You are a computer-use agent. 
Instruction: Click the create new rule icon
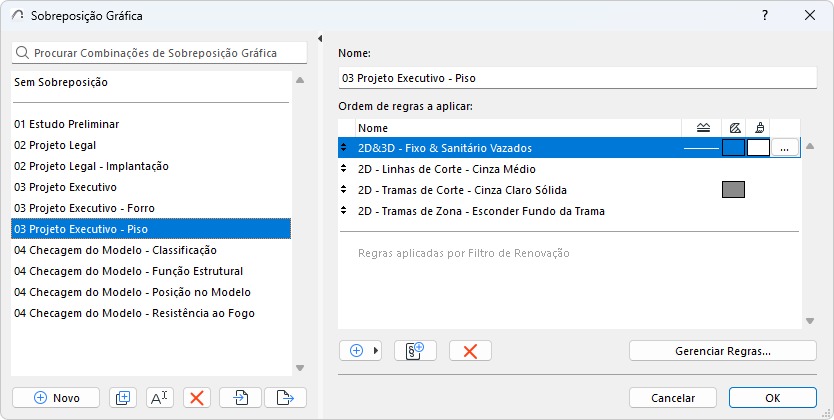[415, 350]
